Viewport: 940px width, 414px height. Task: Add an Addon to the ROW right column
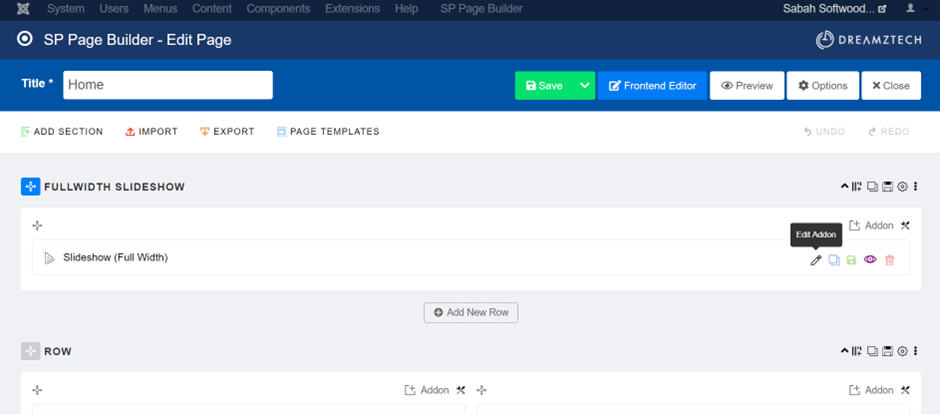tap(871, 390)
